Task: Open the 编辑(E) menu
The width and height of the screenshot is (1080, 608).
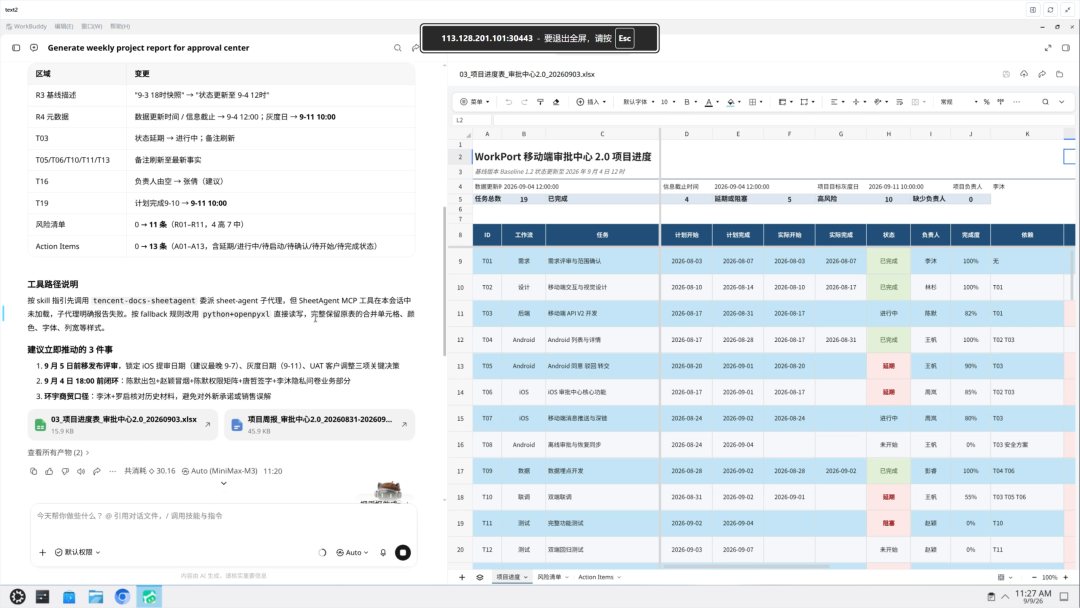Action: pos(64,26)
